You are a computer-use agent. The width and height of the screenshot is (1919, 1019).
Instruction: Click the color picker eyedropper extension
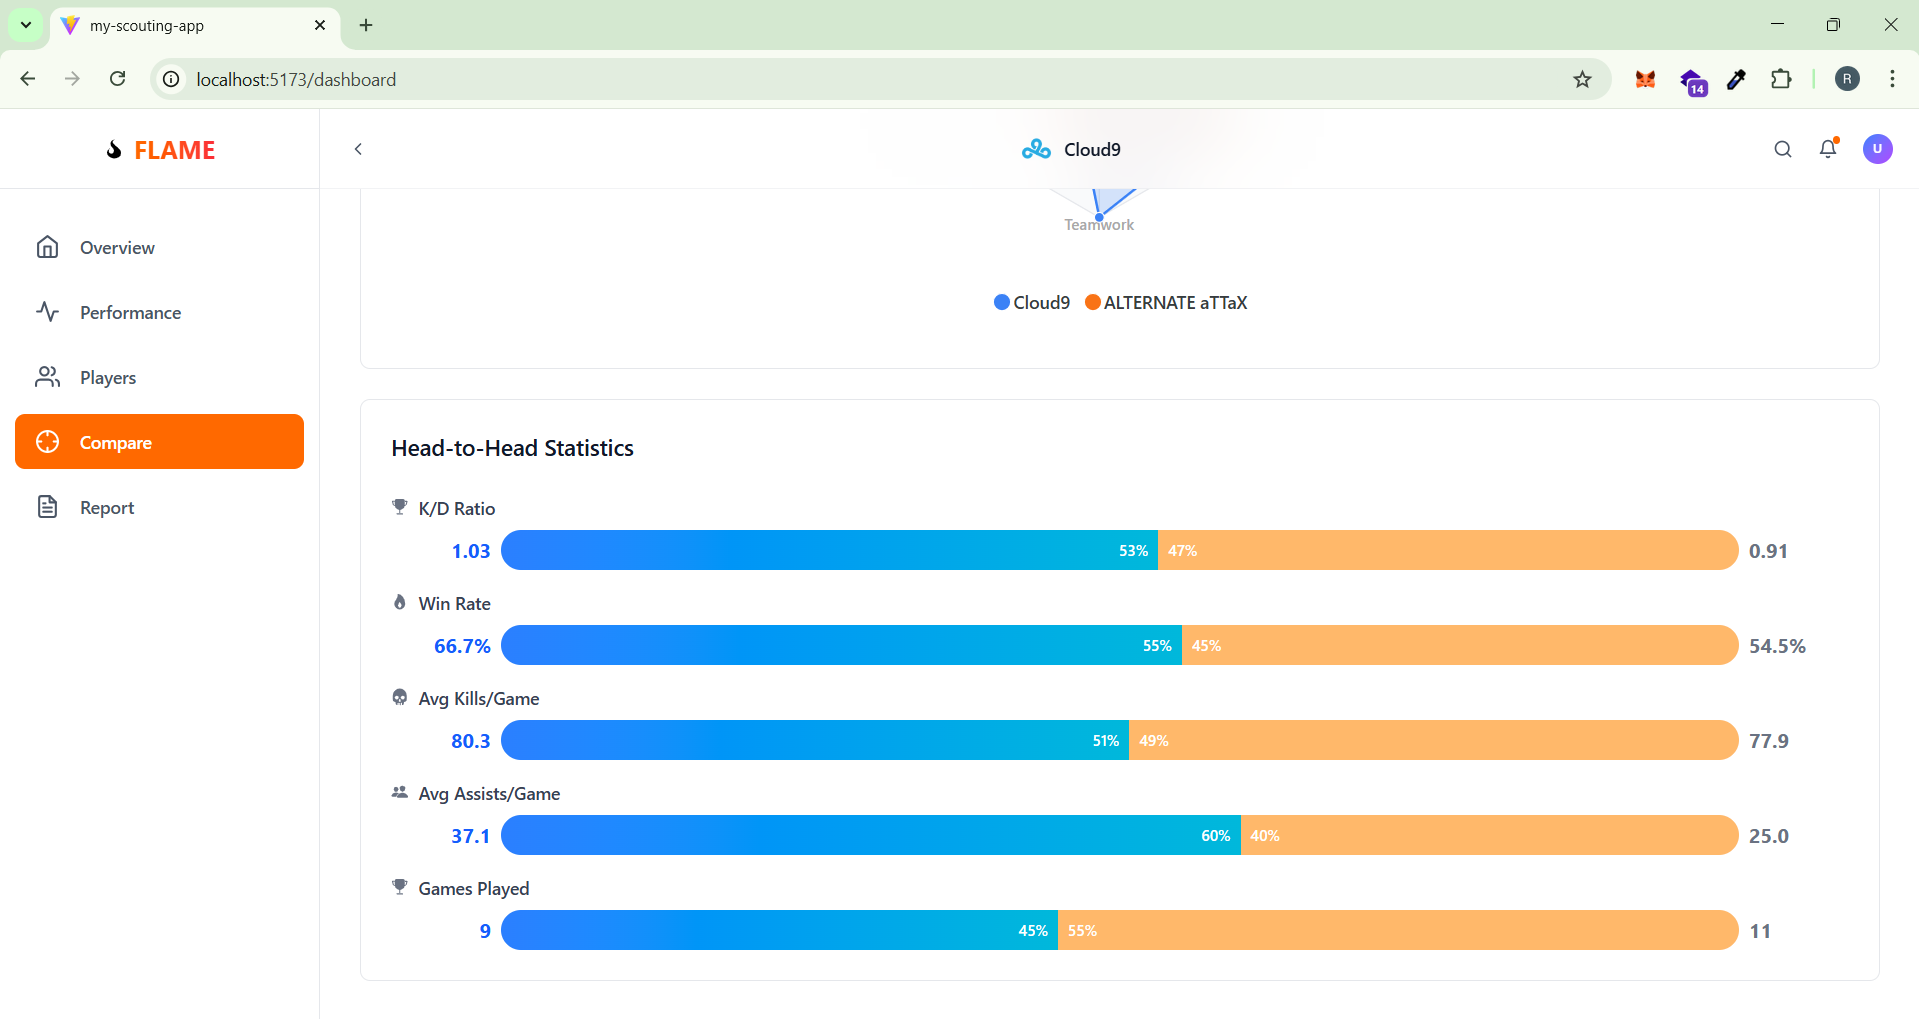1737,79
